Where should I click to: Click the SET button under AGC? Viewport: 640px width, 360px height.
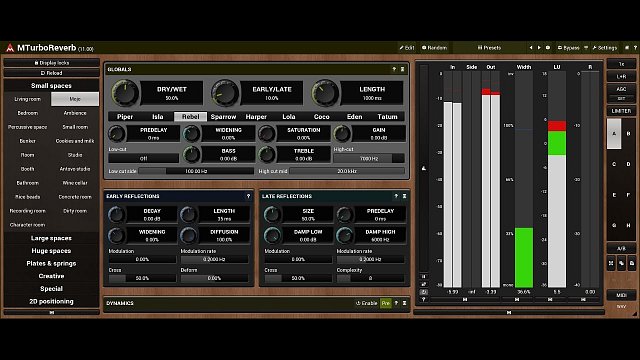click(621, 99)
